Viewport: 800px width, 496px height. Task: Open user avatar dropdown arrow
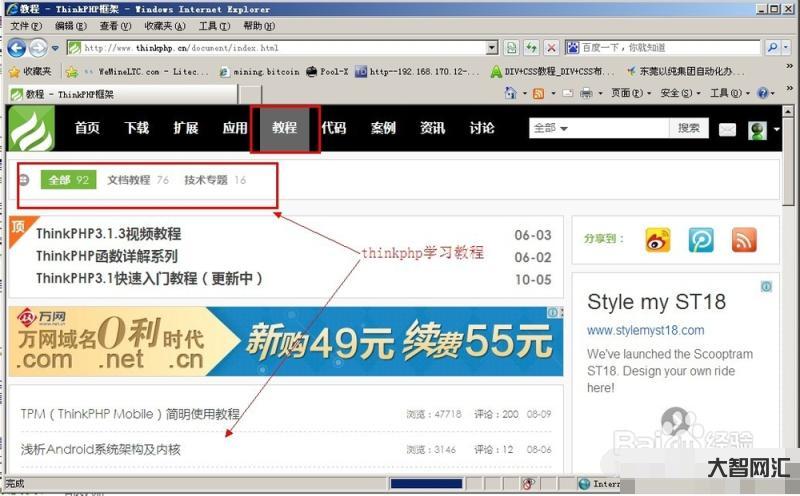(x=776, y=129)
